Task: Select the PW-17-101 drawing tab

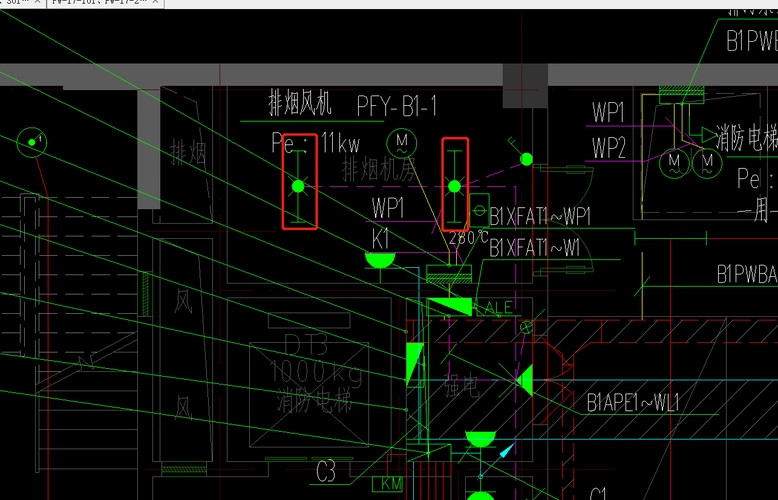Action: [99, 2]
